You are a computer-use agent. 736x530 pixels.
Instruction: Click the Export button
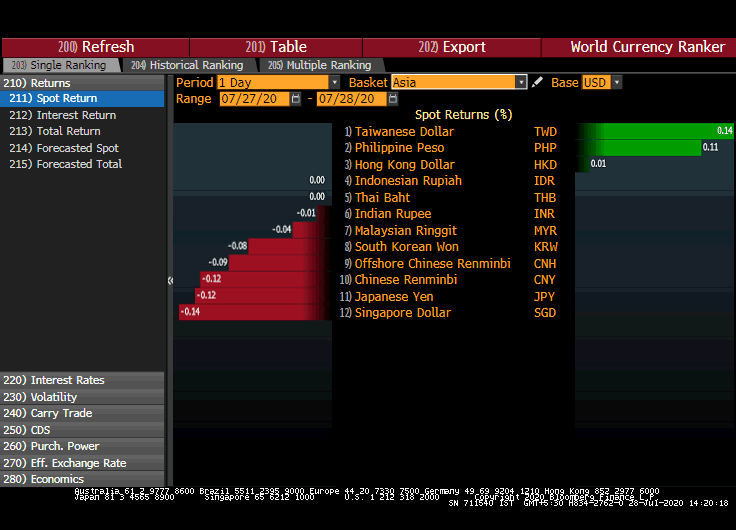(x=452, y=47)
